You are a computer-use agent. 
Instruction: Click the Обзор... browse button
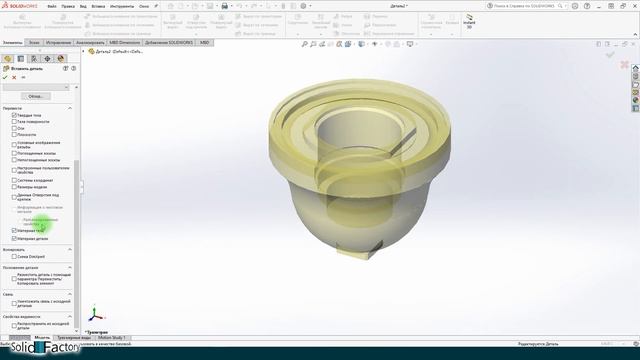[36, 96]
